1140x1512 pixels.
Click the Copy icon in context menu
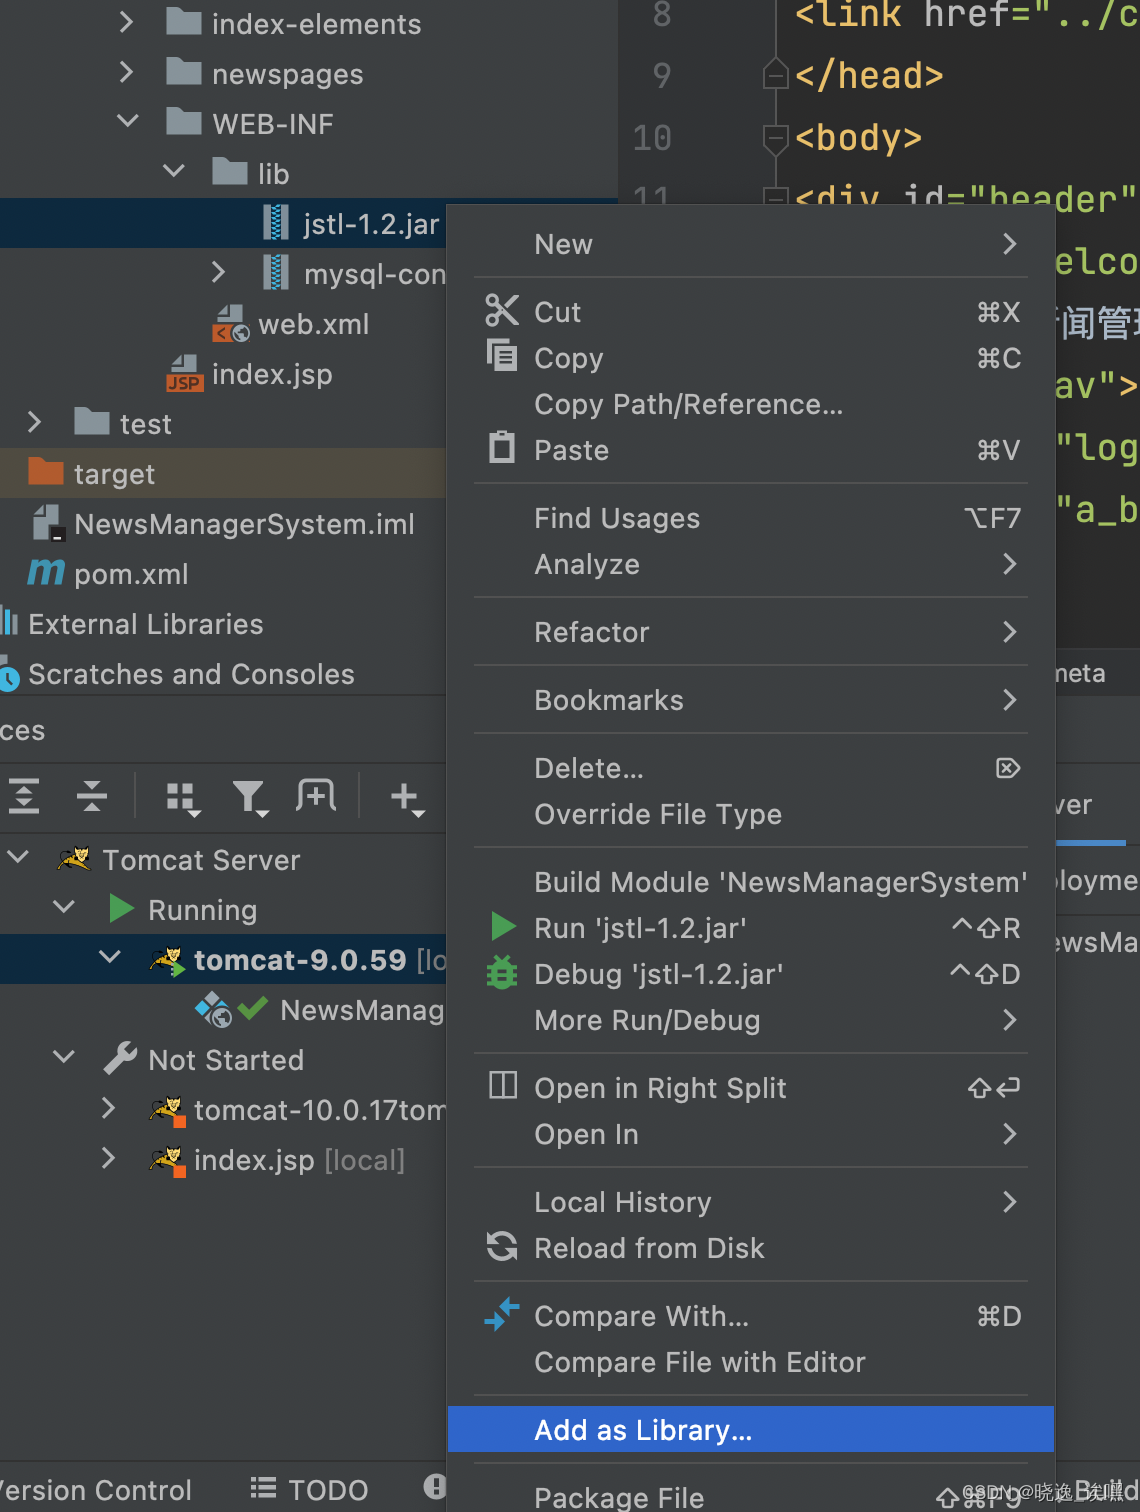click(502, 355)
